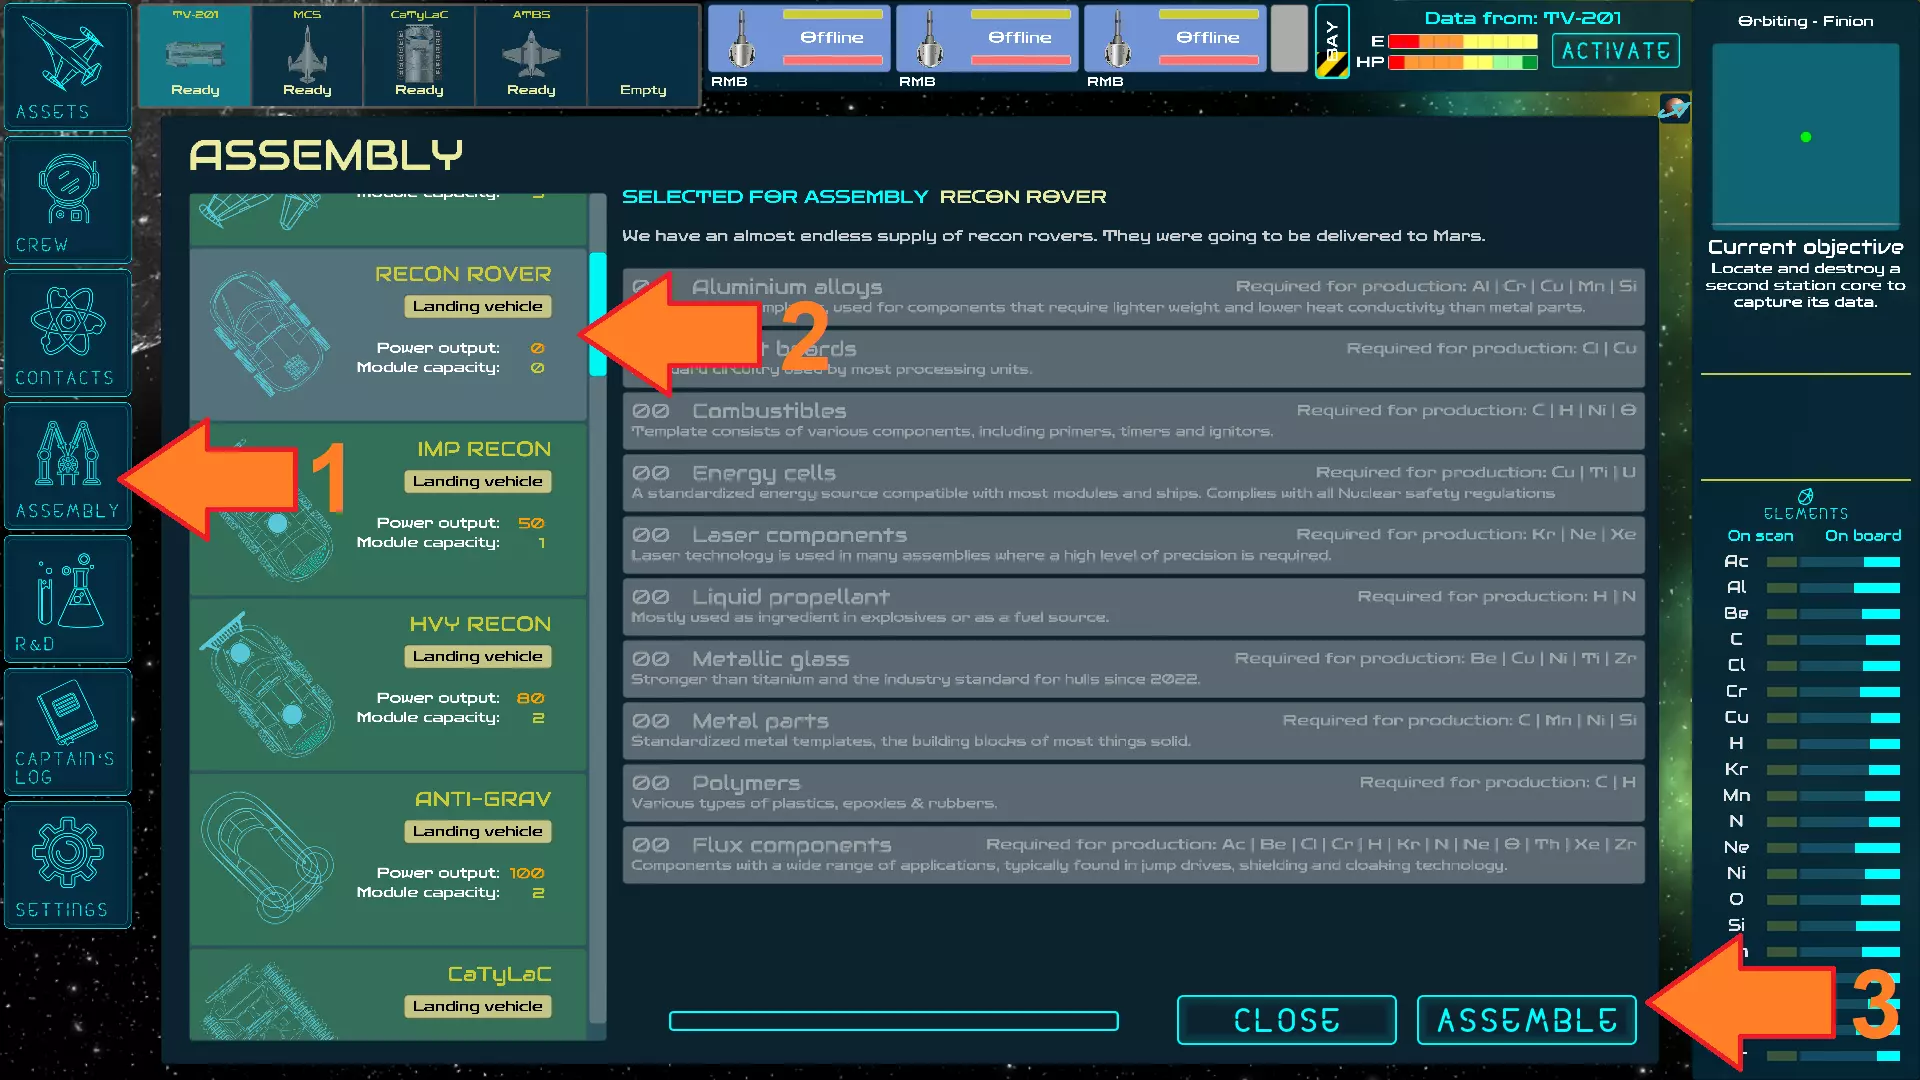Open the Assets sidebar panel
1920x1080 pixels.
[x=67, y=66]
